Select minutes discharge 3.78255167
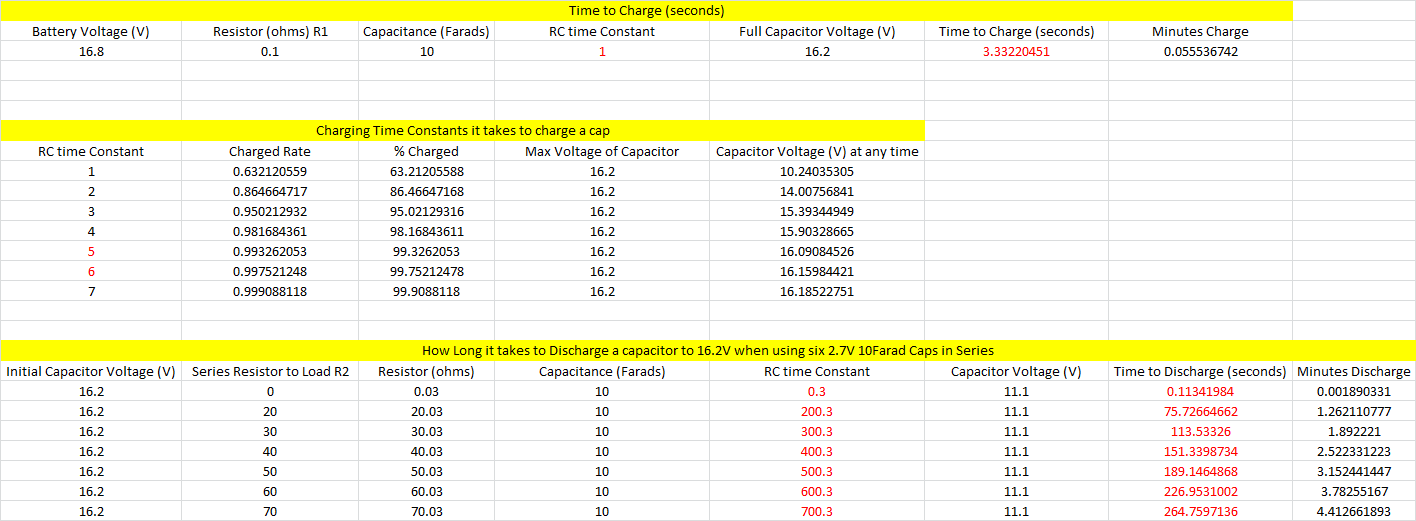Image resolution: width=1416 pixels, height=521 pixels. pos(1354,491)
